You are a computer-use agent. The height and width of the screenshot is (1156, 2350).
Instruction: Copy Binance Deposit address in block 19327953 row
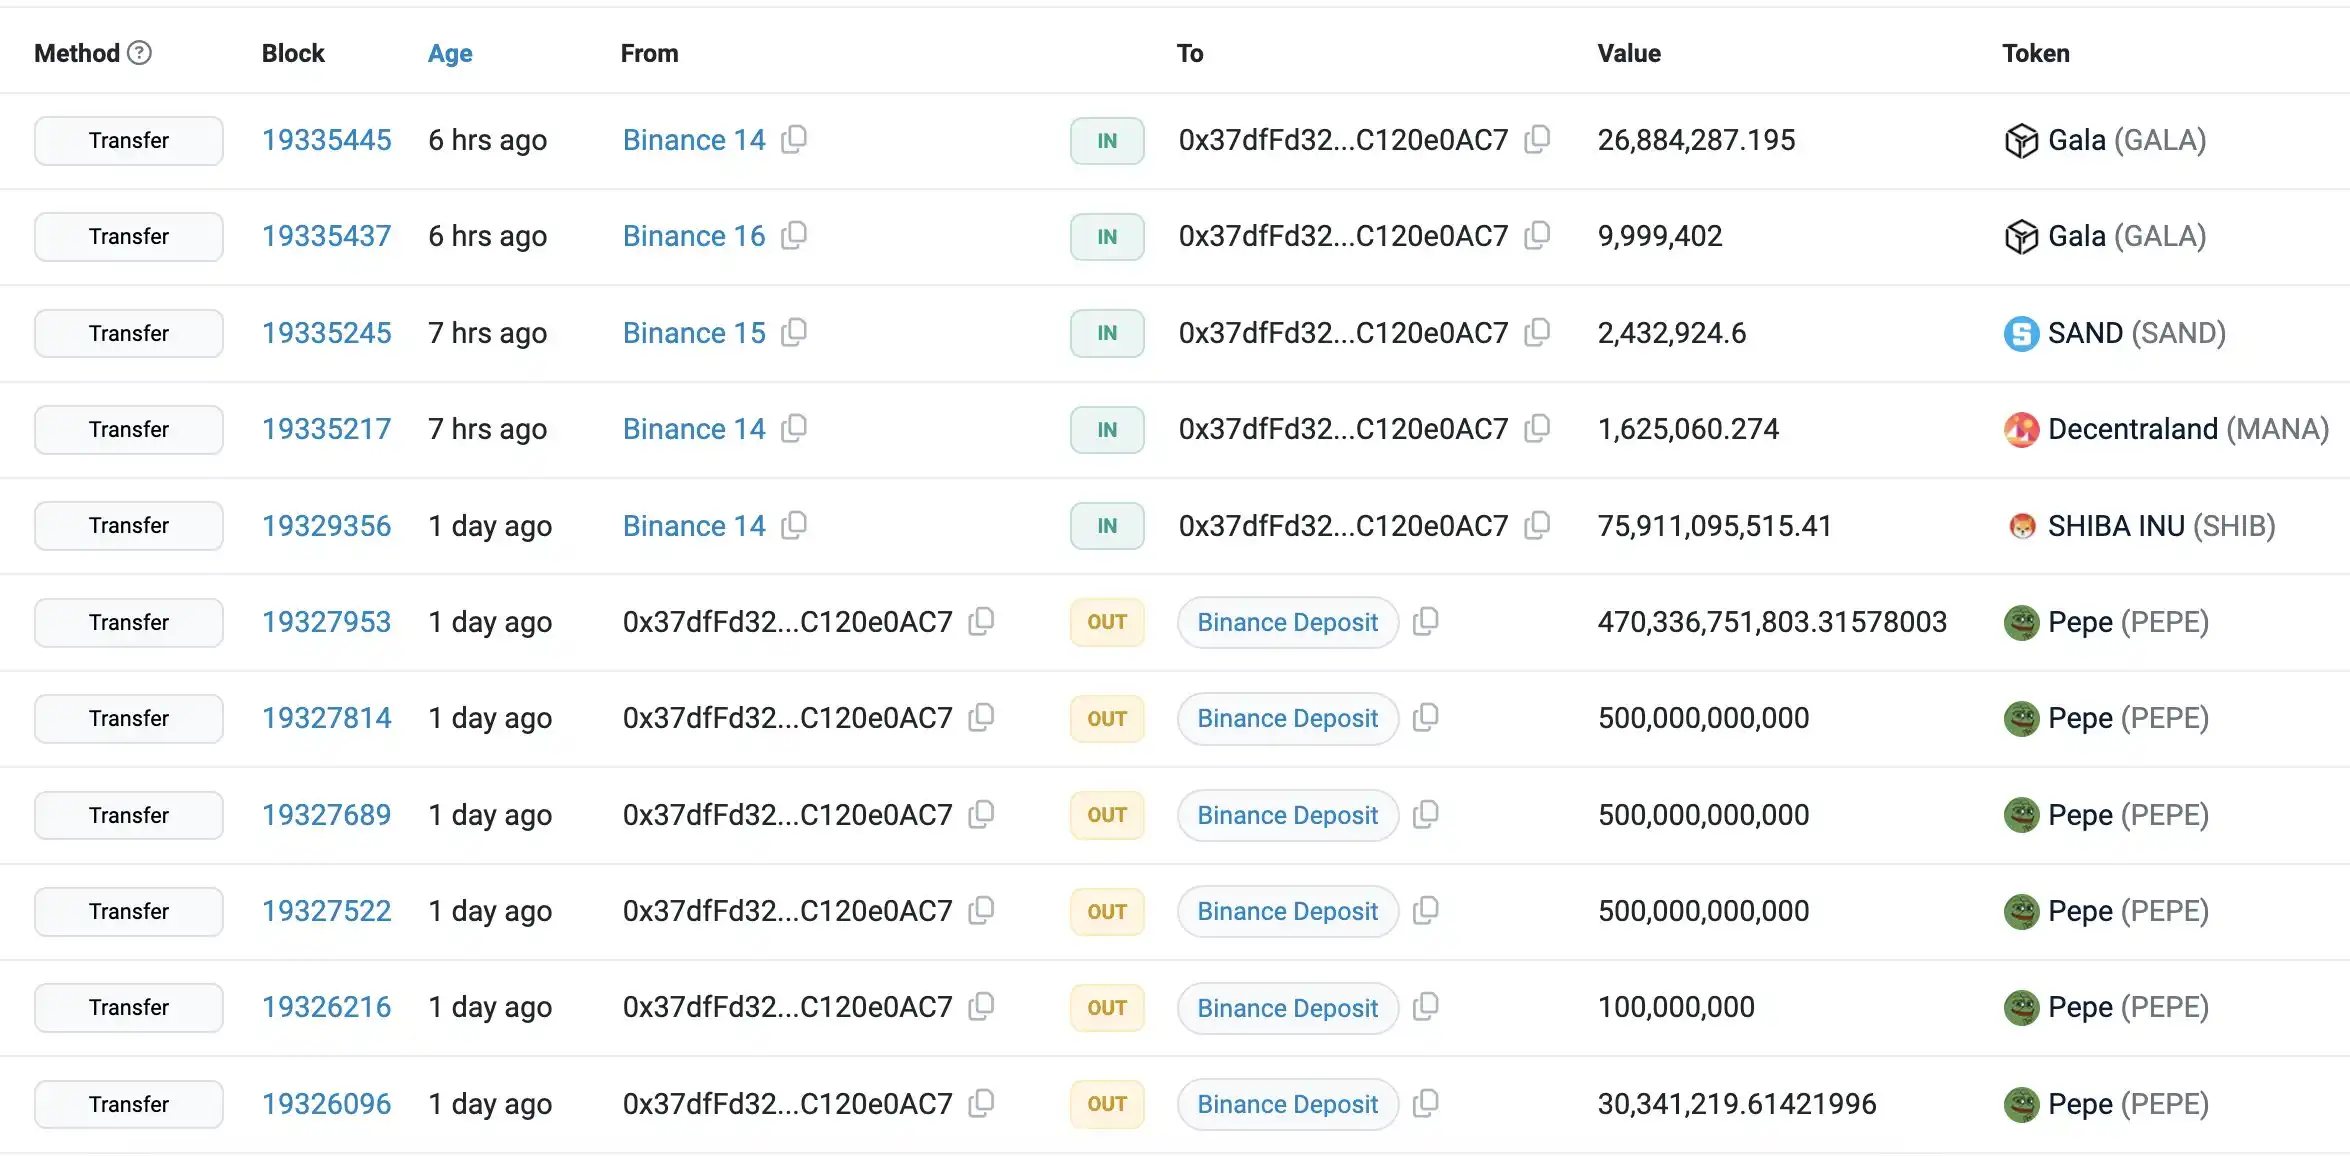pyautogui.click(x=1426, y=621)
